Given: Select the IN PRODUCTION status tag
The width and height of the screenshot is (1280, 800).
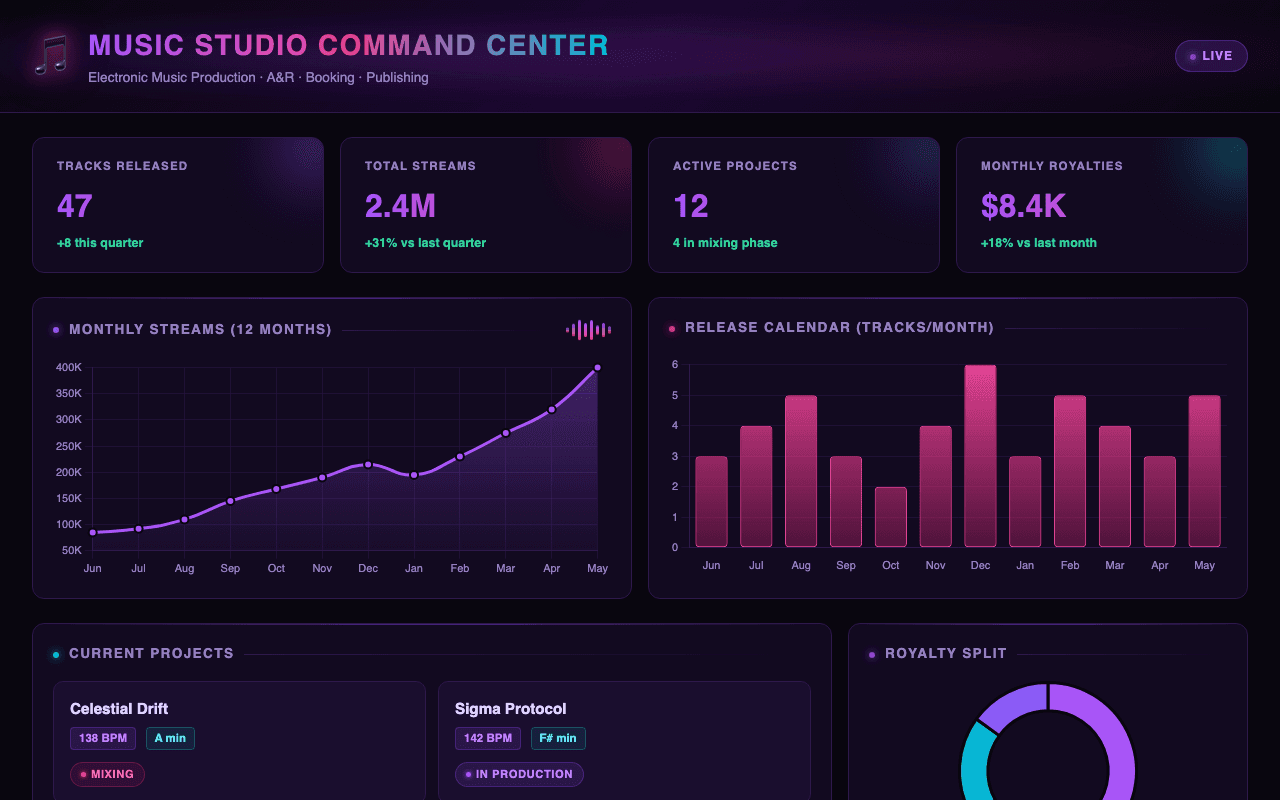Looking at the screenshot, I should [519, 774].
